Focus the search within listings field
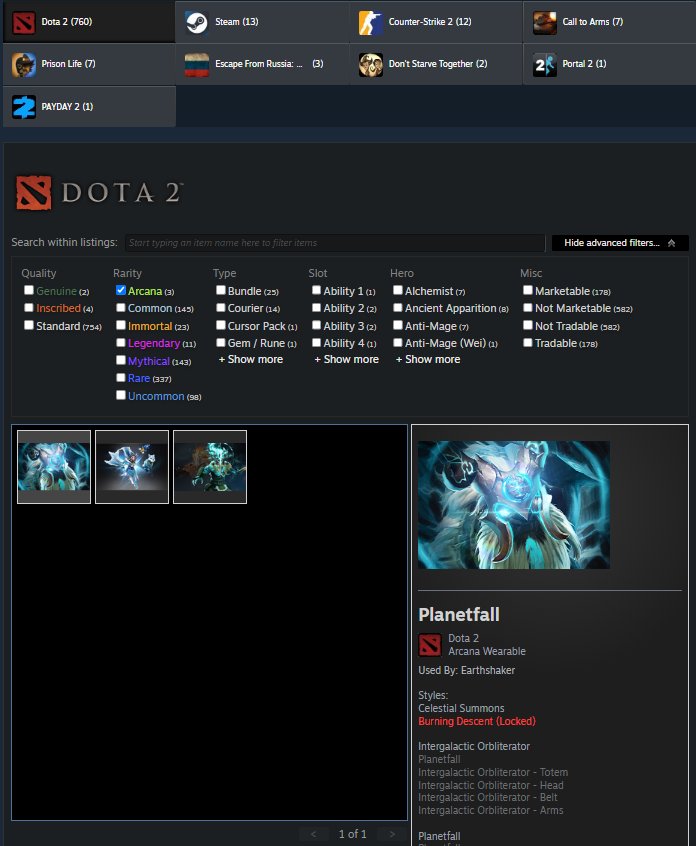The width and height of the screenshot is (696, 846). (335, 243)
